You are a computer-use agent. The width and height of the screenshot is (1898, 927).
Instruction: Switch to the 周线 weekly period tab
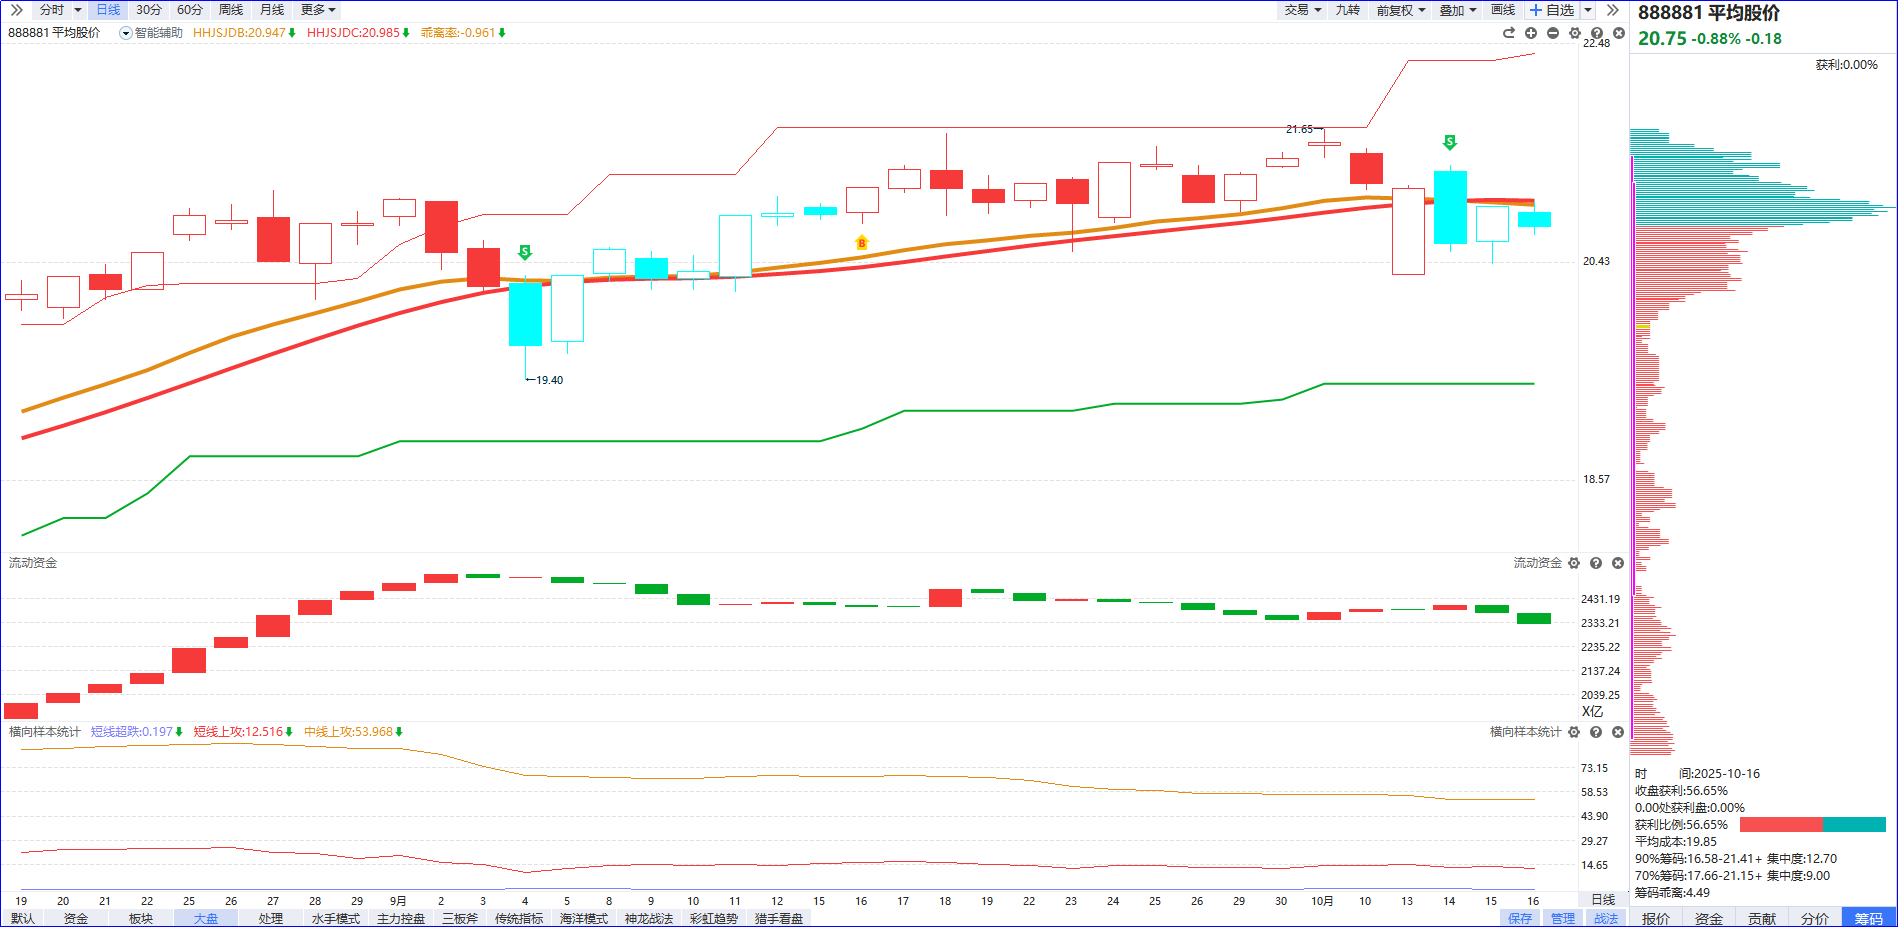230,10
